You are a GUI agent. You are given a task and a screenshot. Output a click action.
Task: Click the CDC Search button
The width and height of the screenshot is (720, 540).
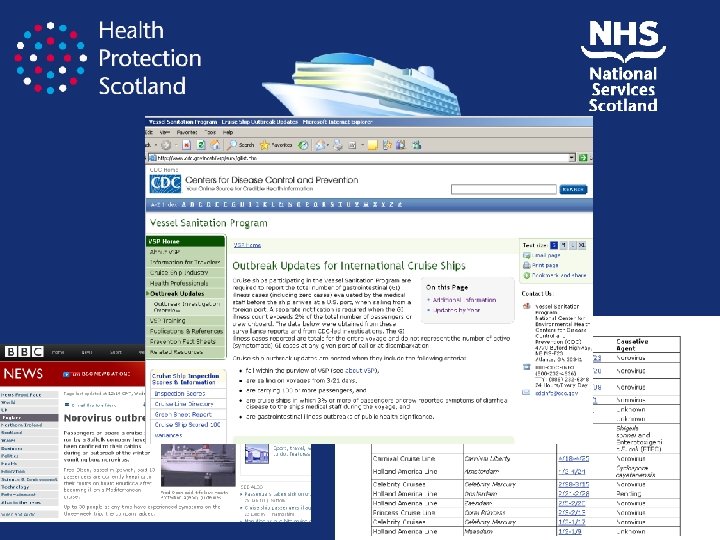click(x=573, y=189)
